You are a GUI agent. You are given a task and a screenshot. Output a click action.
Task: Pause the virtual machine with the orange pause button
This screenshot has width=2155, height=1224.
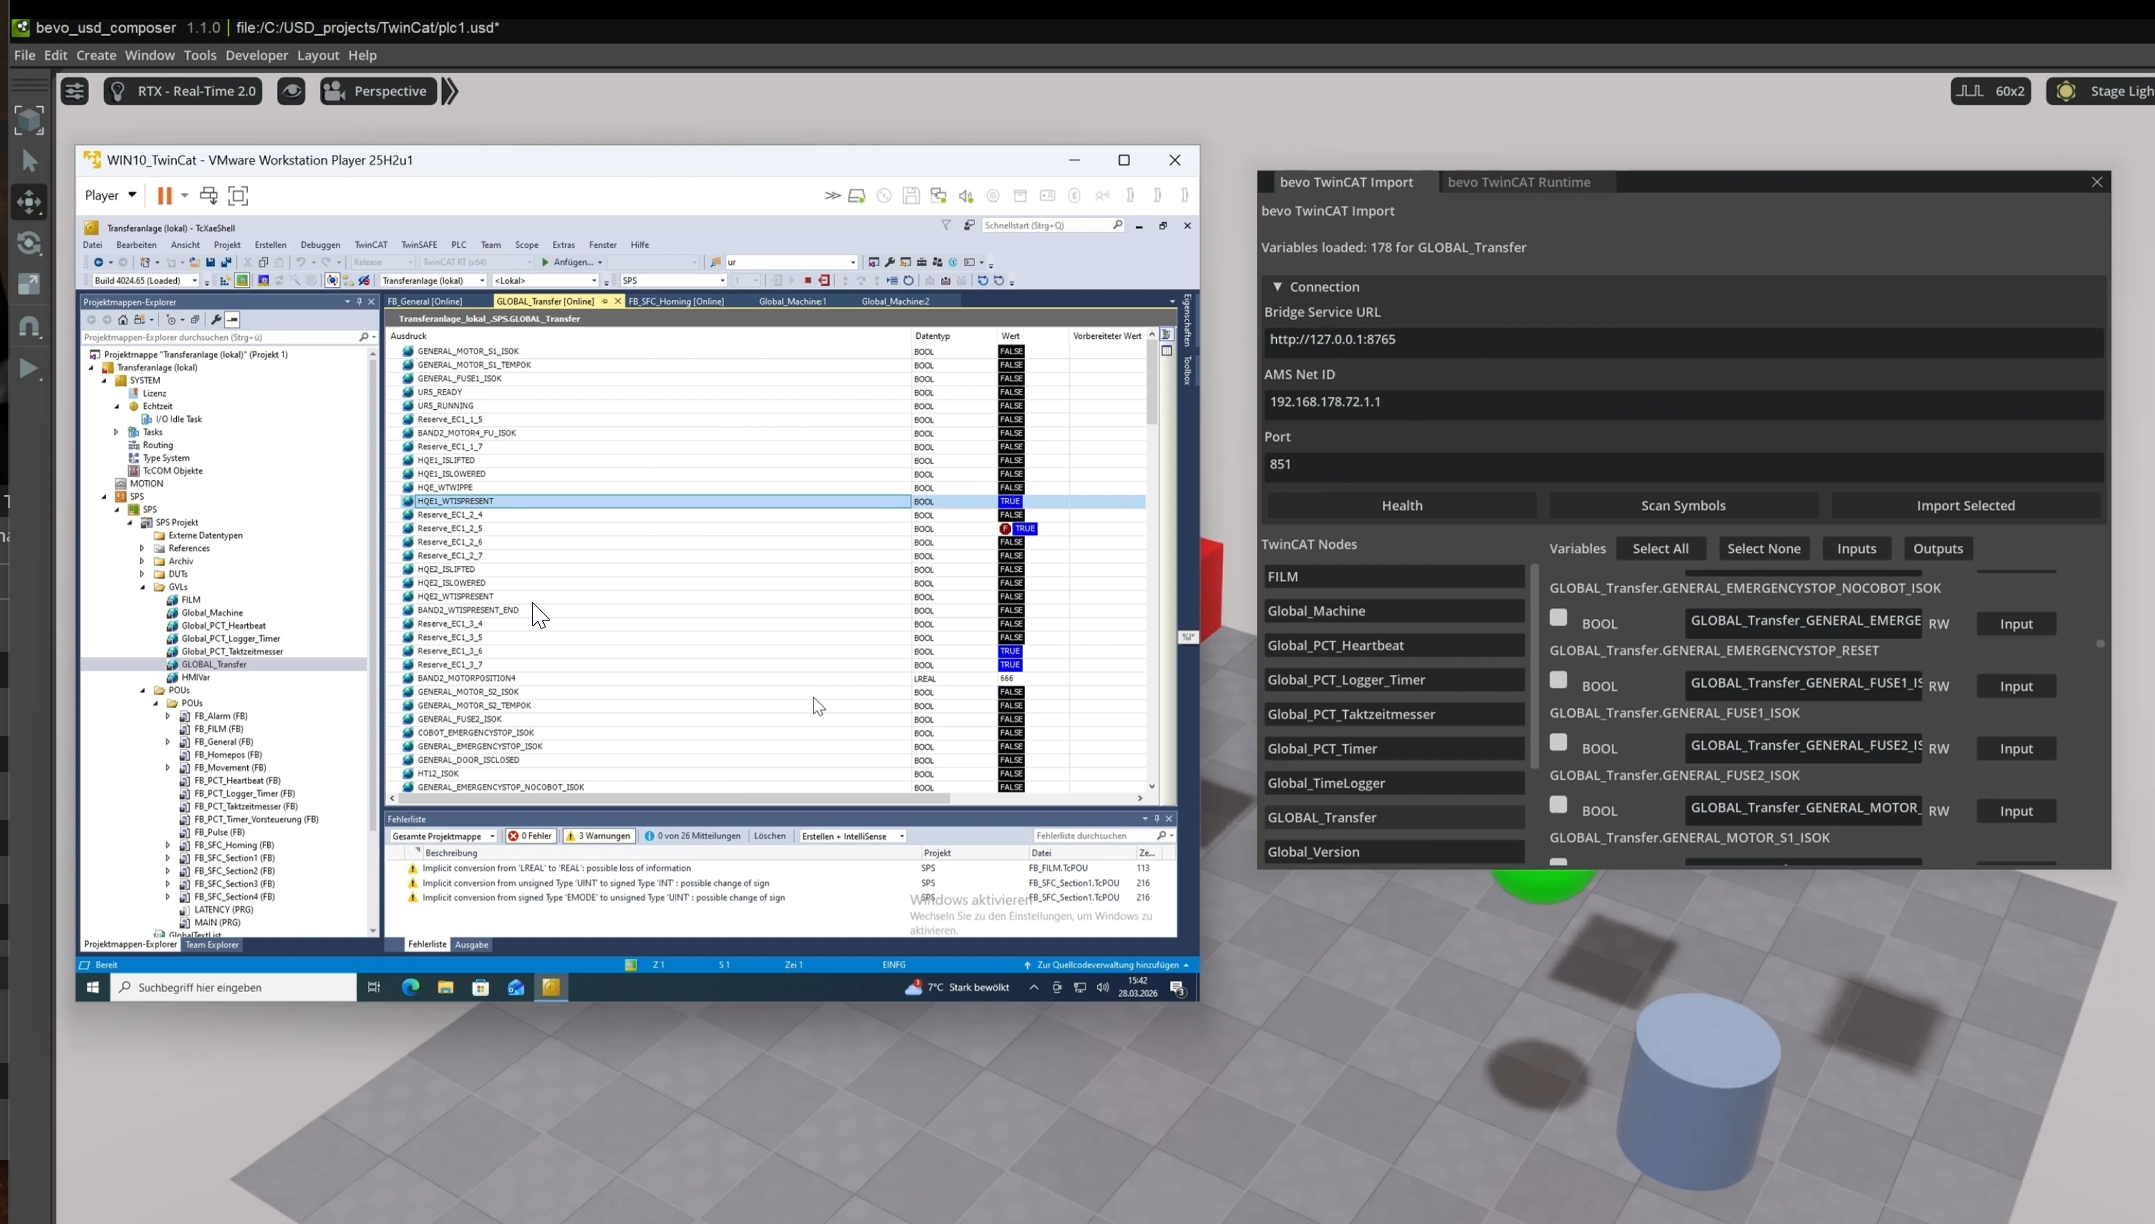click(x=164, y=195)
